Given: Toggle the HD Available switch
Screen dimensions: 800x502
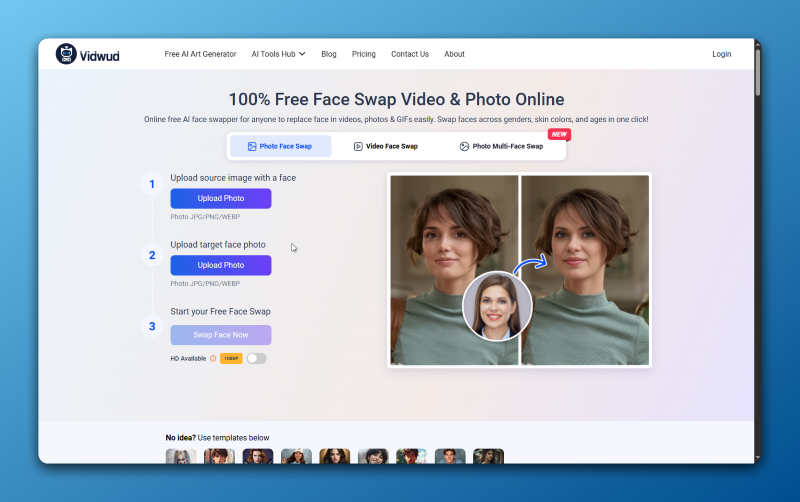Looking at the screenshot, I should (x=257, y=359).
